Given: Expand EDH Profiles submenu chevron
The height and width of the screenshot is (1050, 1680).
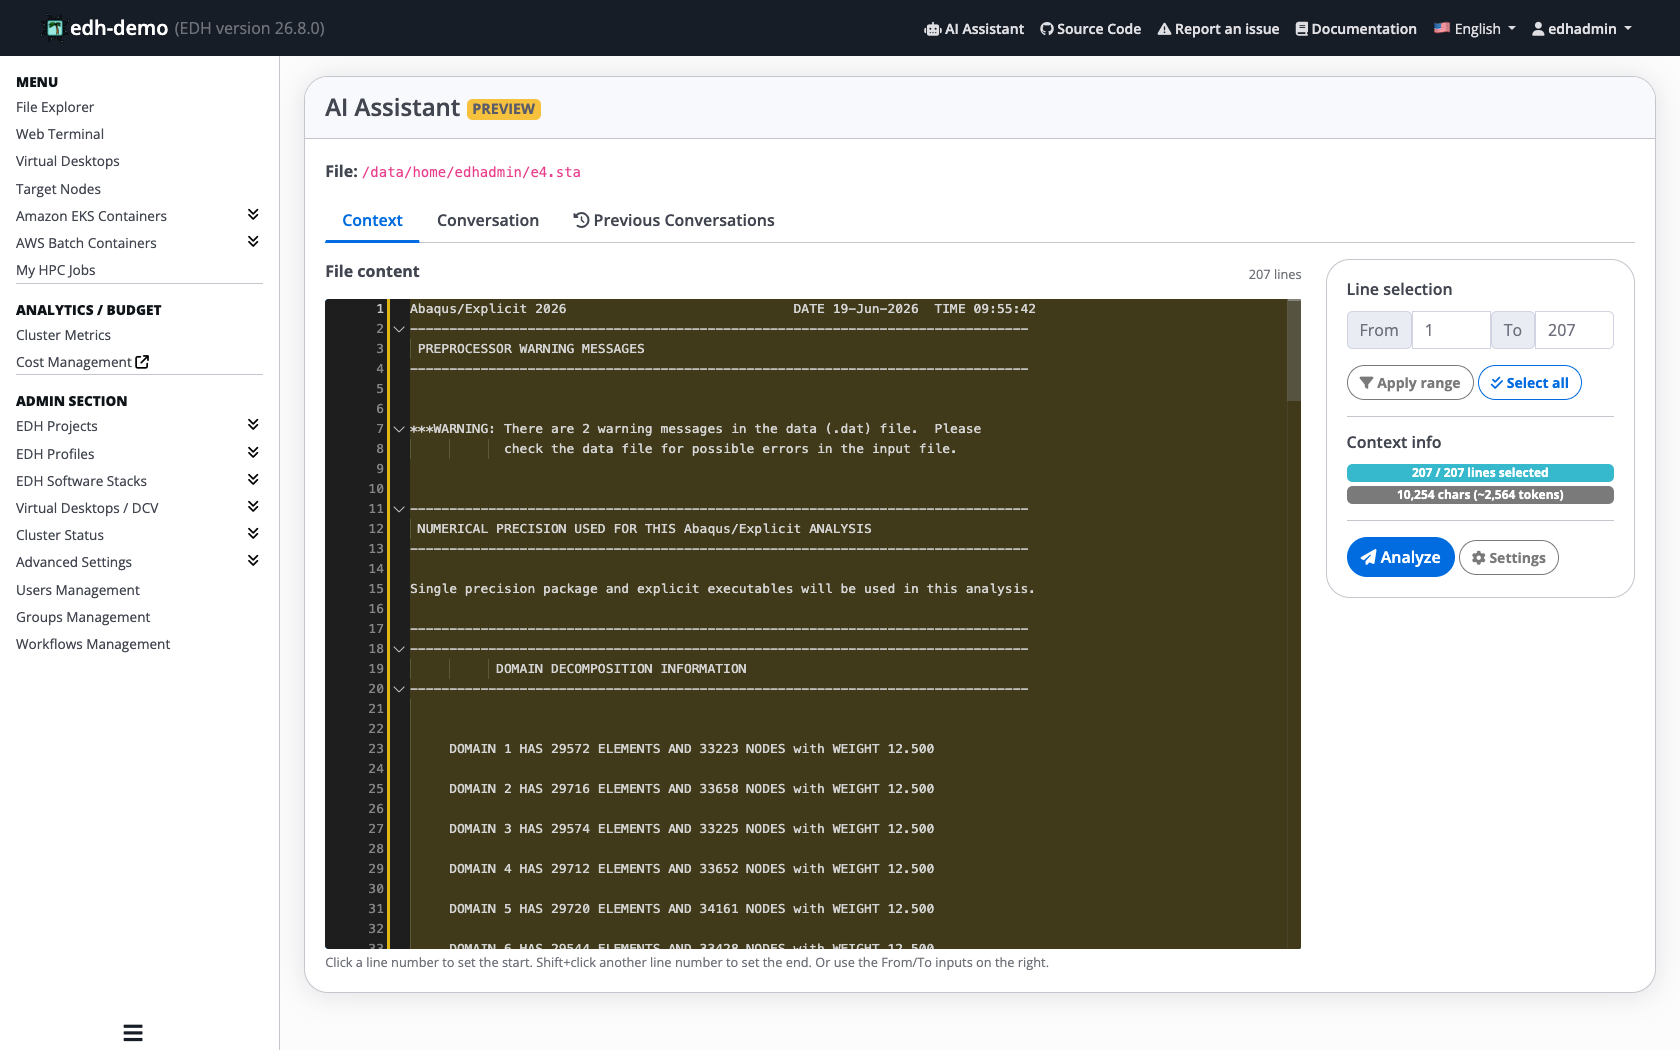Looking at the screenshot, I should (x=253, y=453).
